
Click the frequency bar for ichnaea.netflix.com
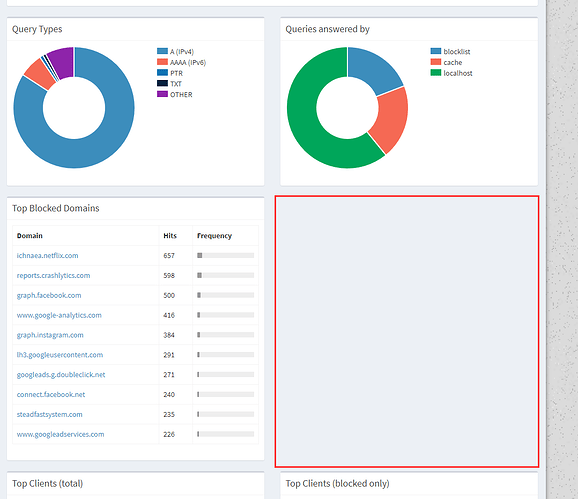(x=226, y=255)
